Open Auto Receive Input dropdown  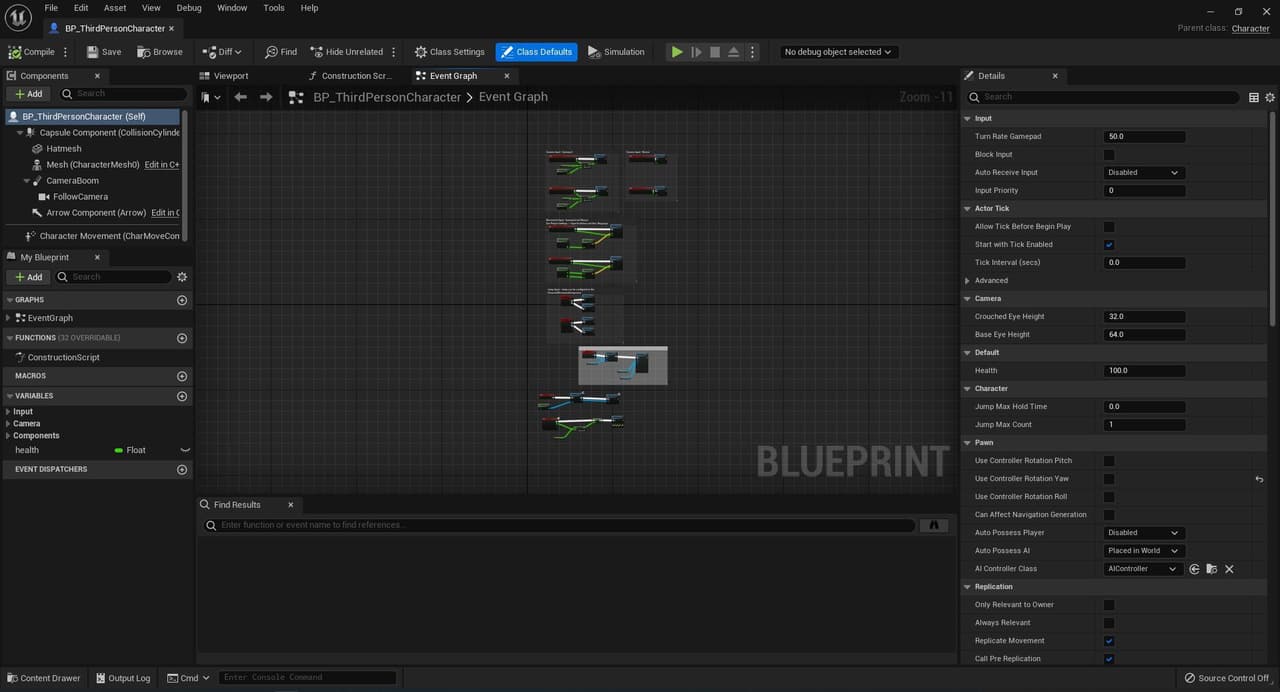pyautogui.click(x=1145, y=173)
